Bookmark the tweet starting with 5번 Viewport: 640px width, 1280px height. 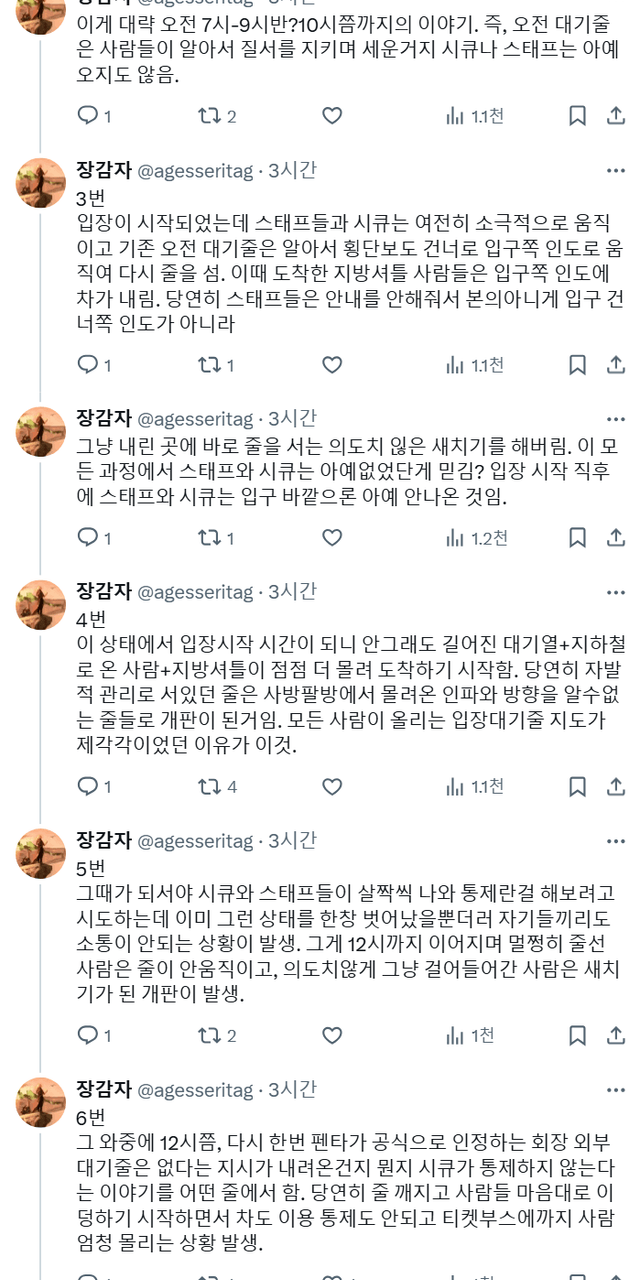point(577,1035)
